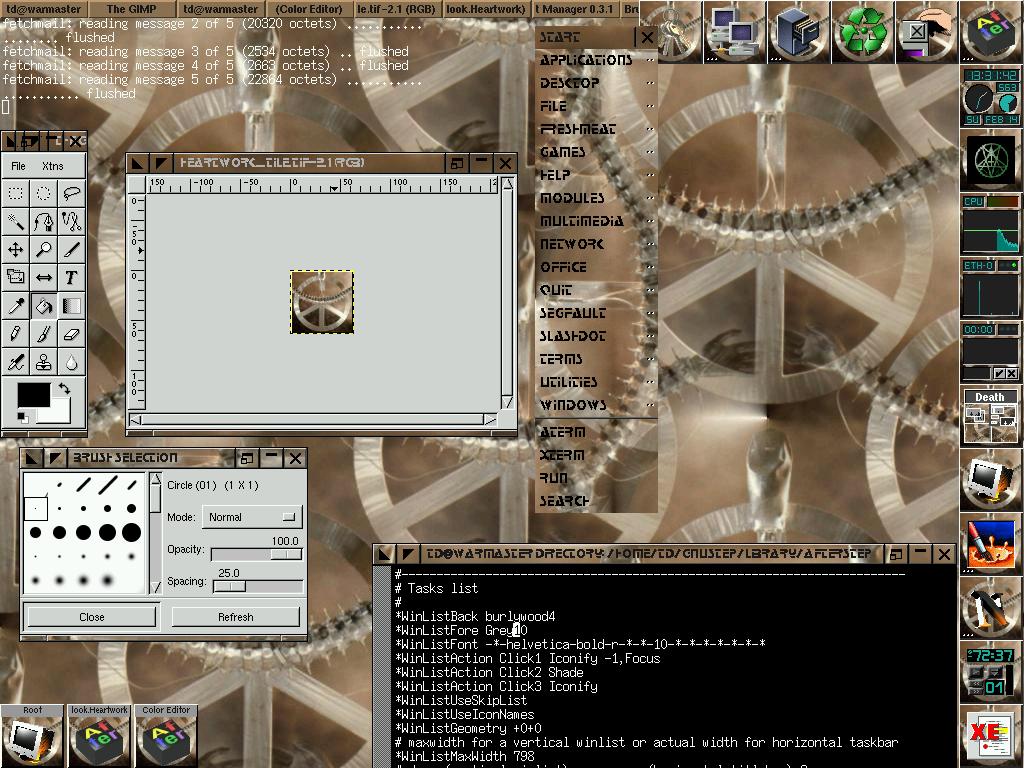Viewport: 1024px width, 768px height.
Task: Select the Color Picker eyedropper tool
Action: pyautogui.click(x=16, y=306)
